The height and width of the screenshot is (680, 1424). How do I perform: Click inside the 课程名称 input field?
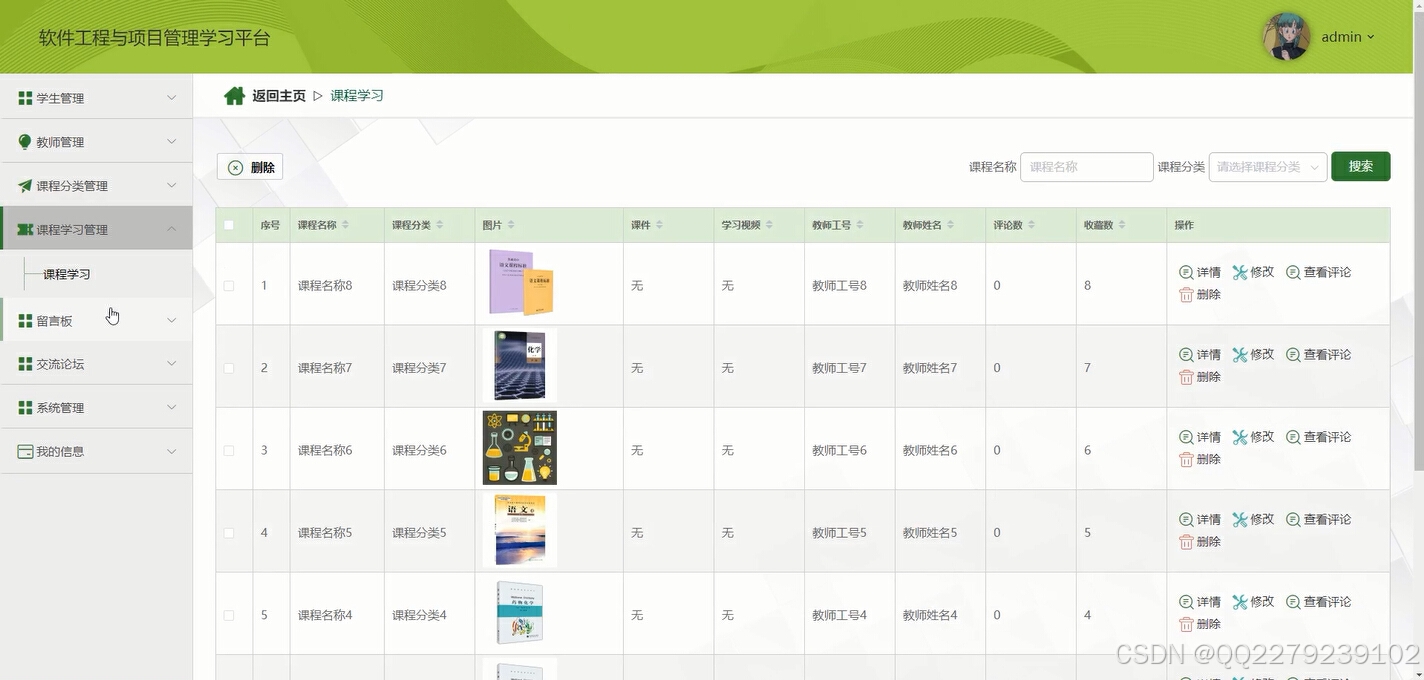pyautogui.click(x=1086, y=167)
